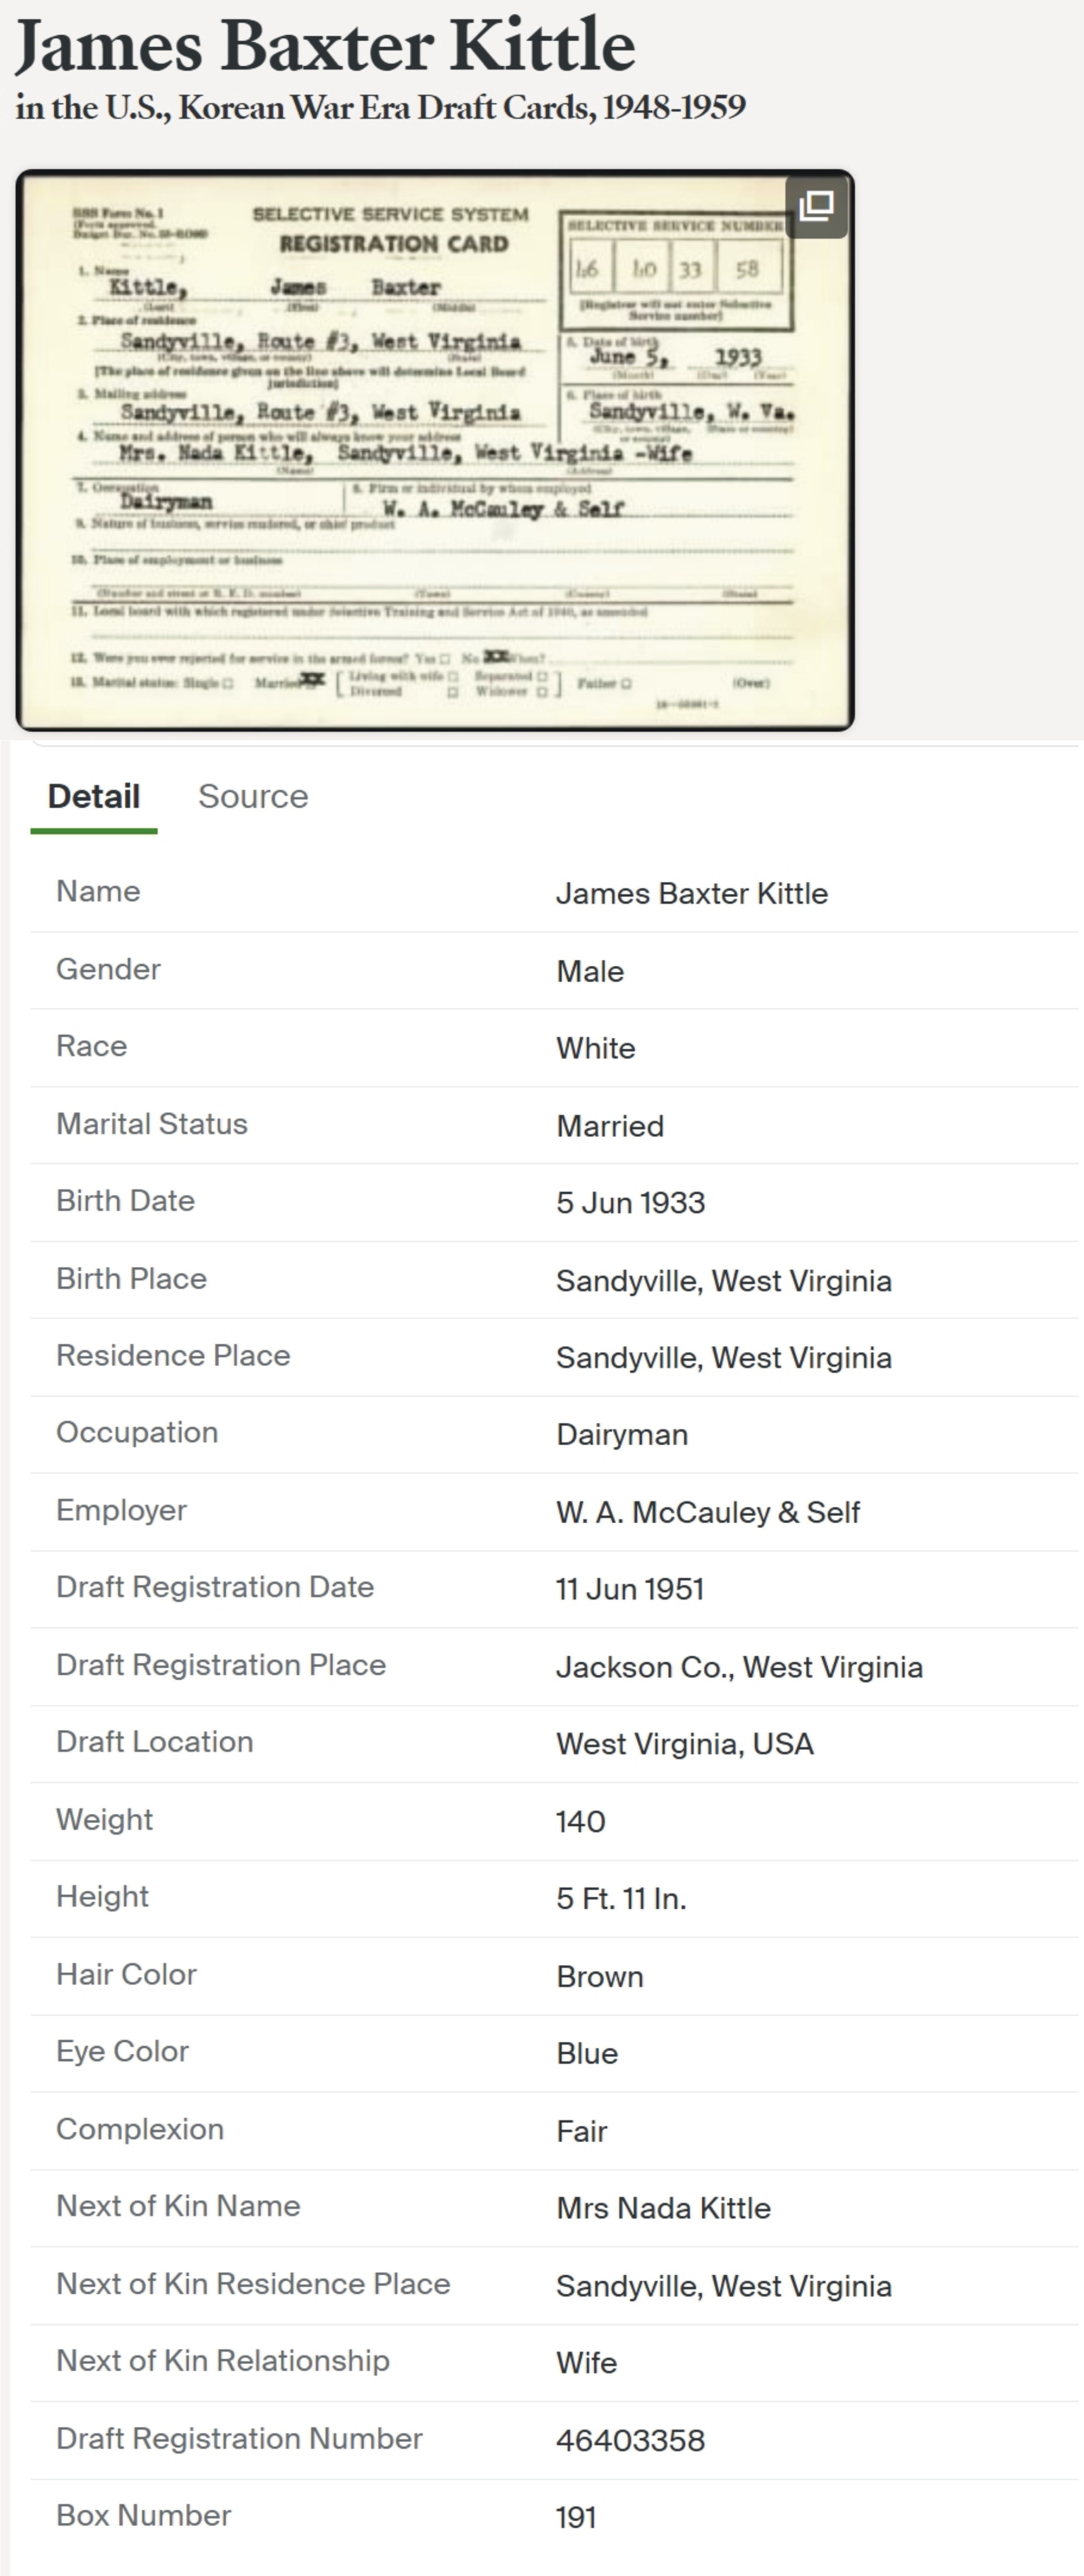Click the next of kin Mrs Nada Kittle
The height and width of the screenshot is (2576, 1084).
(x=663, y=2208)
